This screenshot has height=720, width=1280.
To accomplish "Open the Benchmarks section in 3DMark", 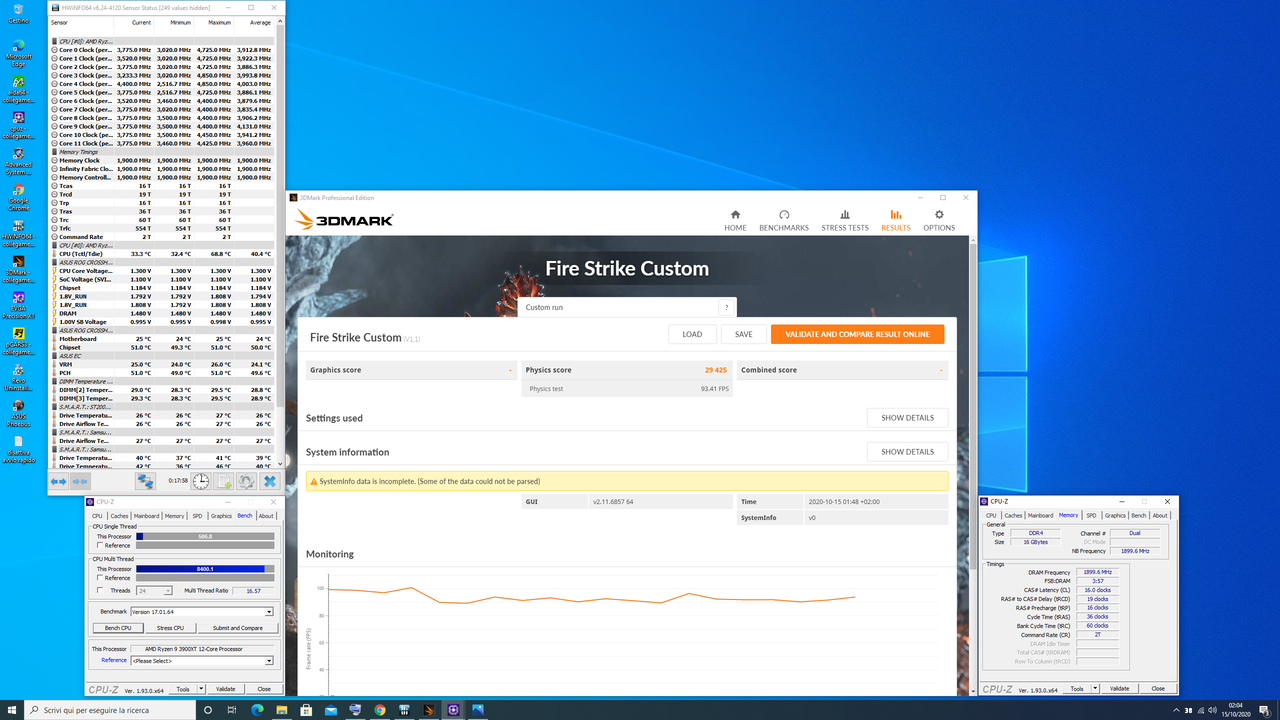I will (x=784, y=220).
